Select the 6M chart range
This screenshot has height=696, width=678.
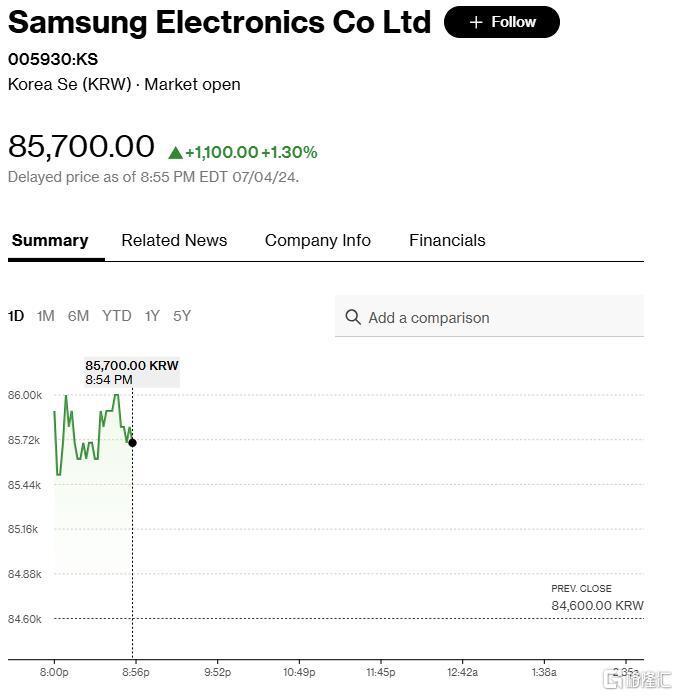tap(79, 316)
